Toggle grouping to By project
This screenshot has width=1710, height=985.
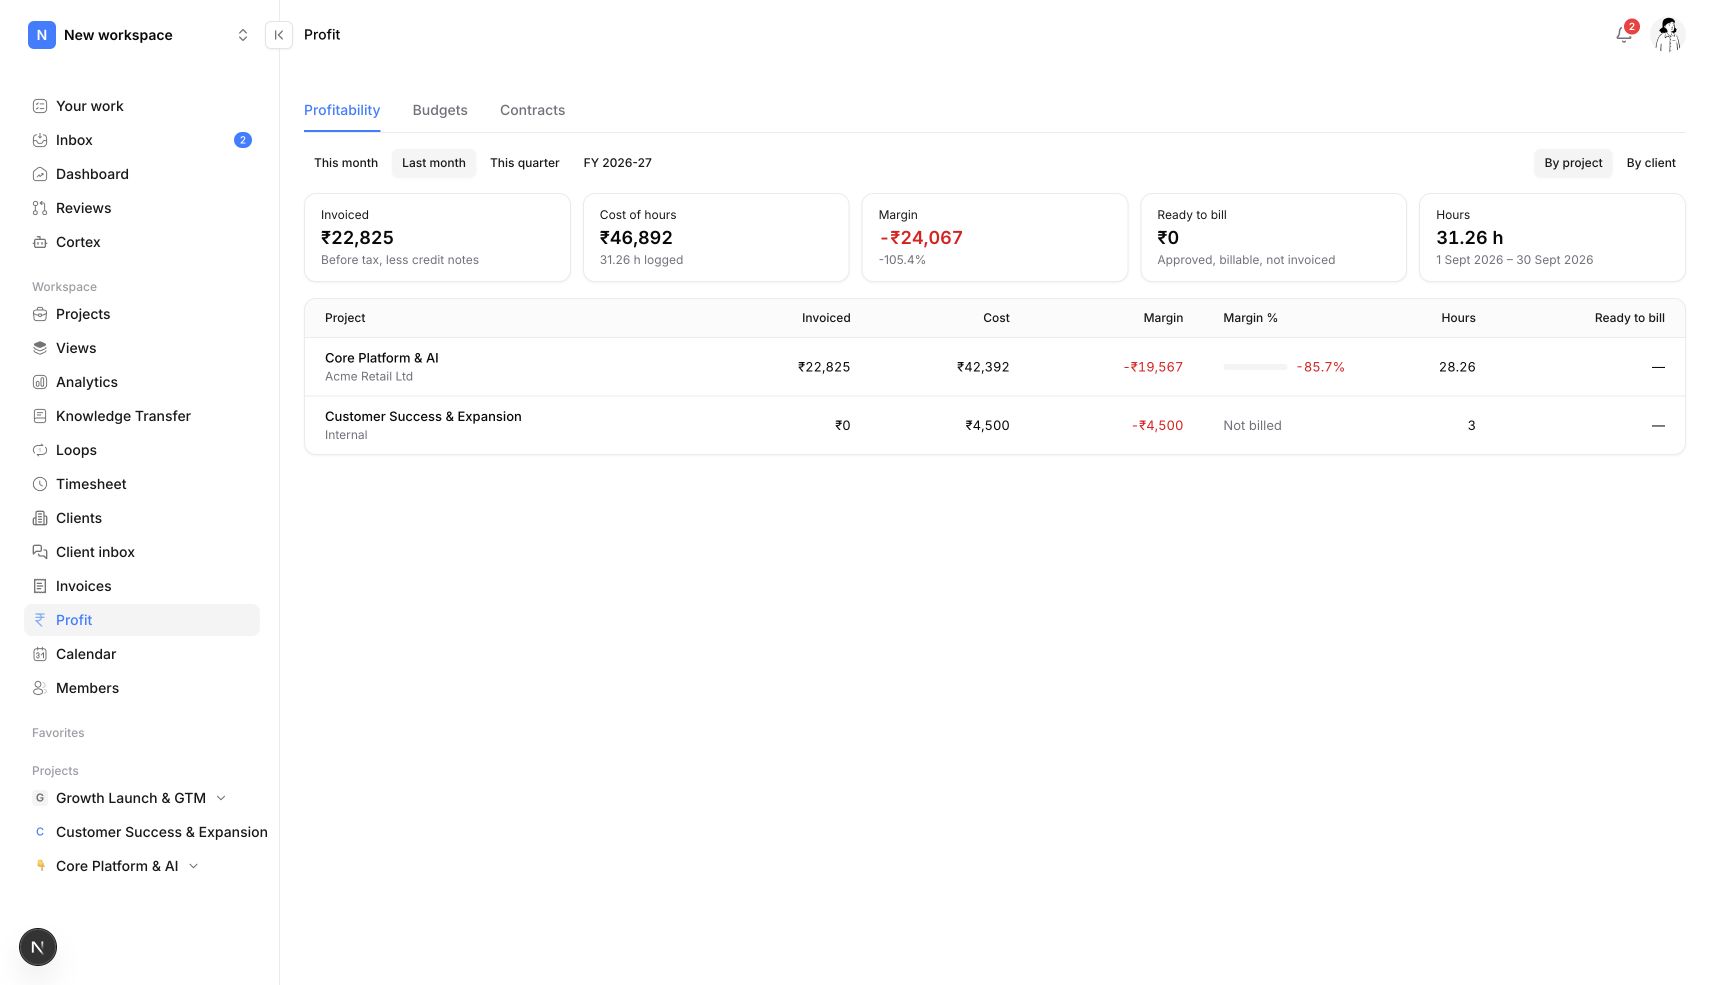click(x=1573, y=163)
